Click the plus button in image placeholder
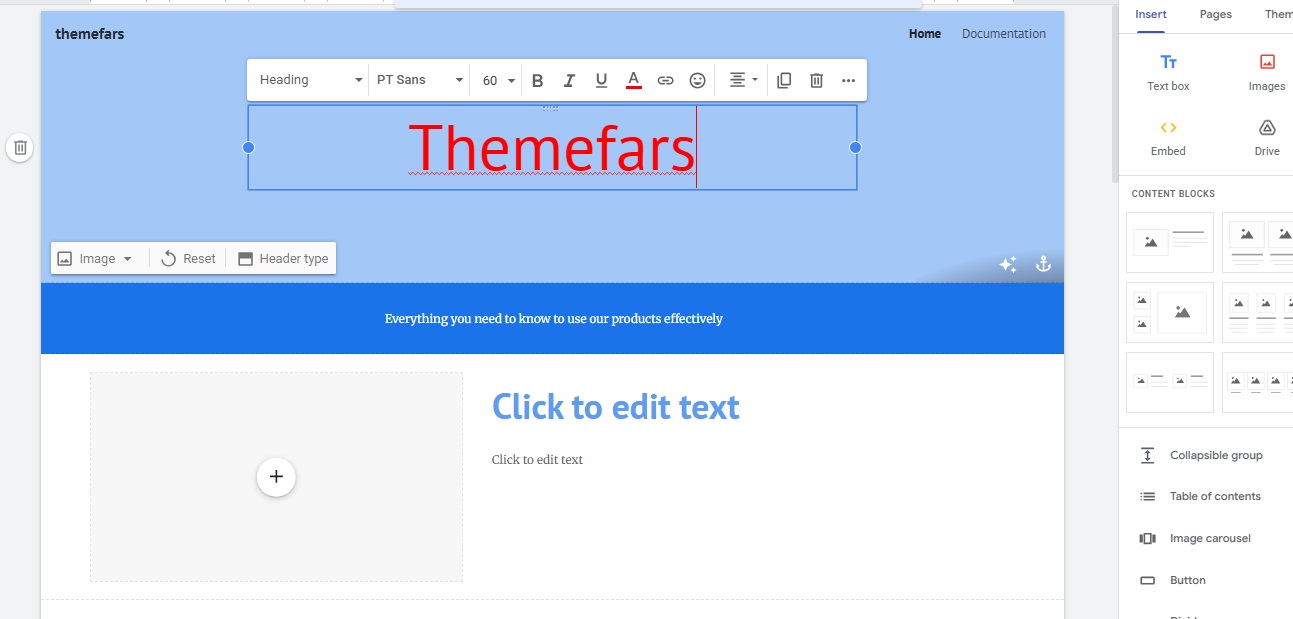 (x=276, y=477)
